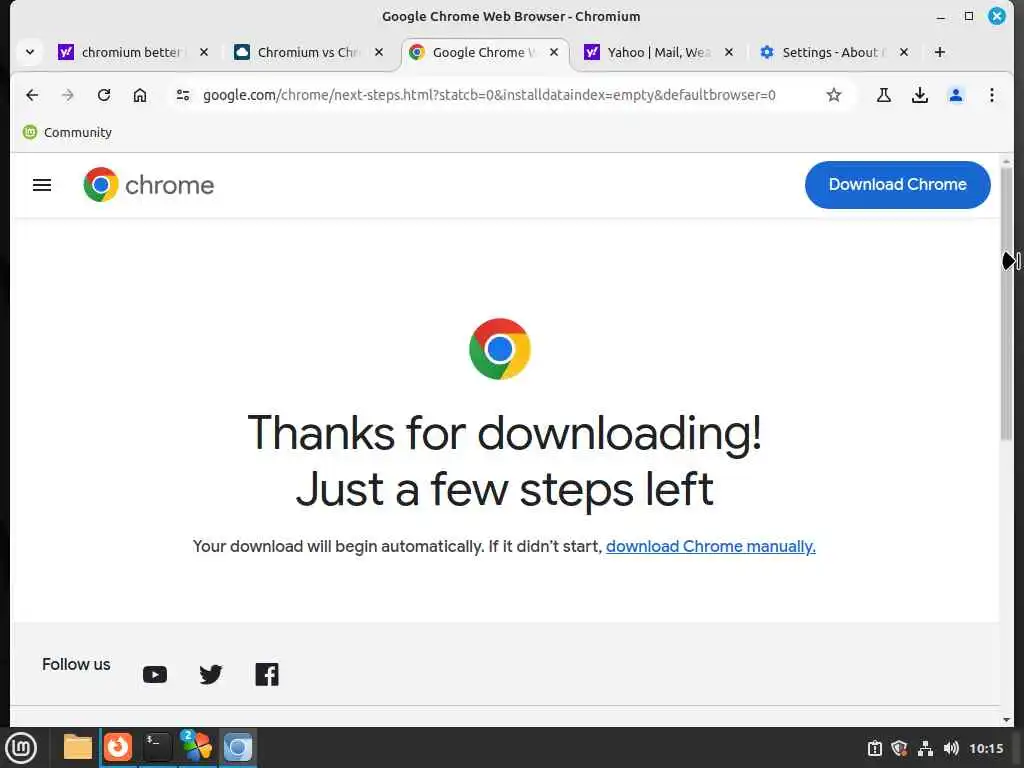Close the chromium better tab

[204, 52]
